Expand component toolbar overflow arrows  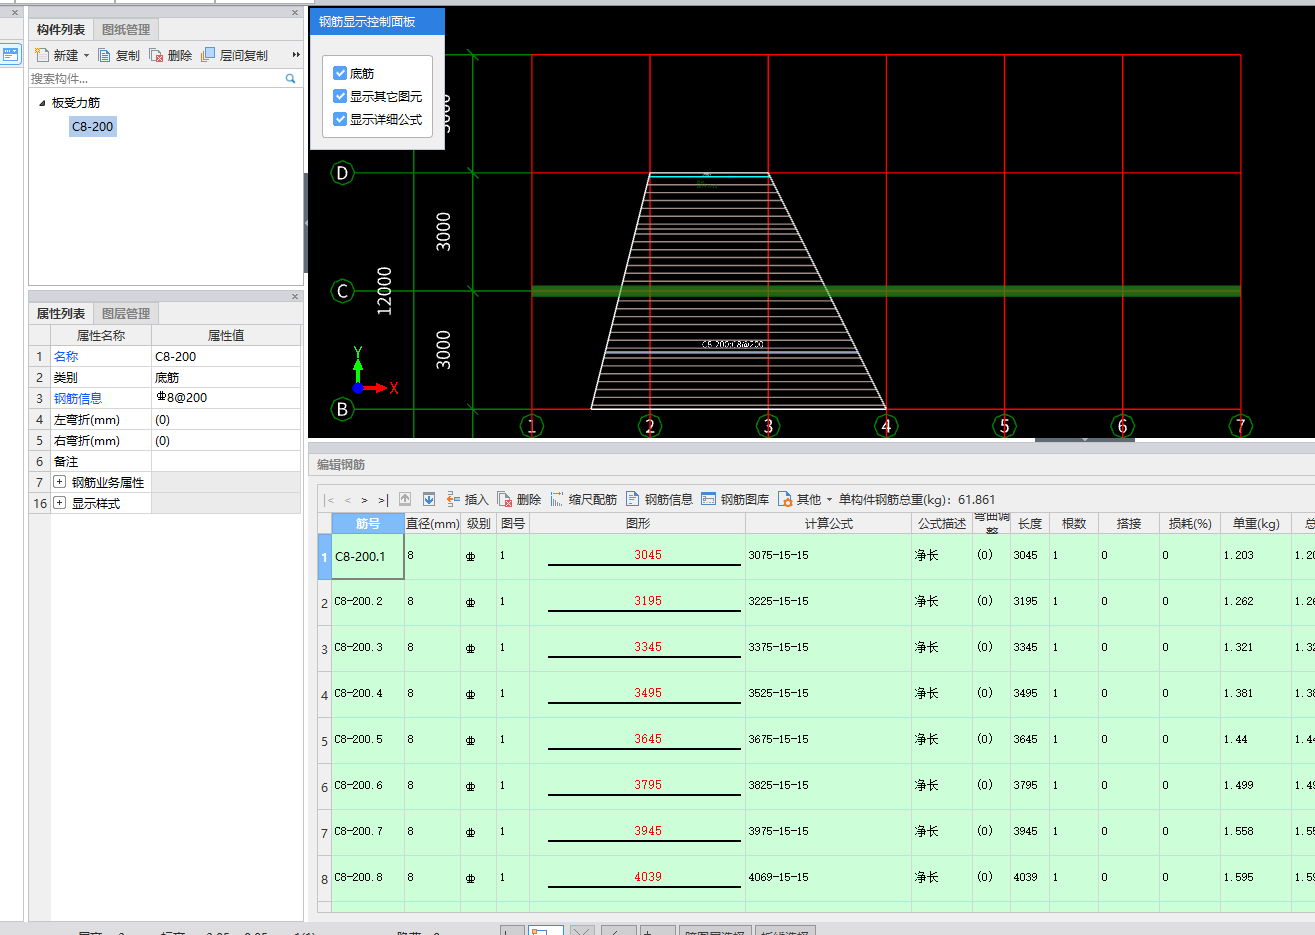pyautogui.click(x=296, y=55)
